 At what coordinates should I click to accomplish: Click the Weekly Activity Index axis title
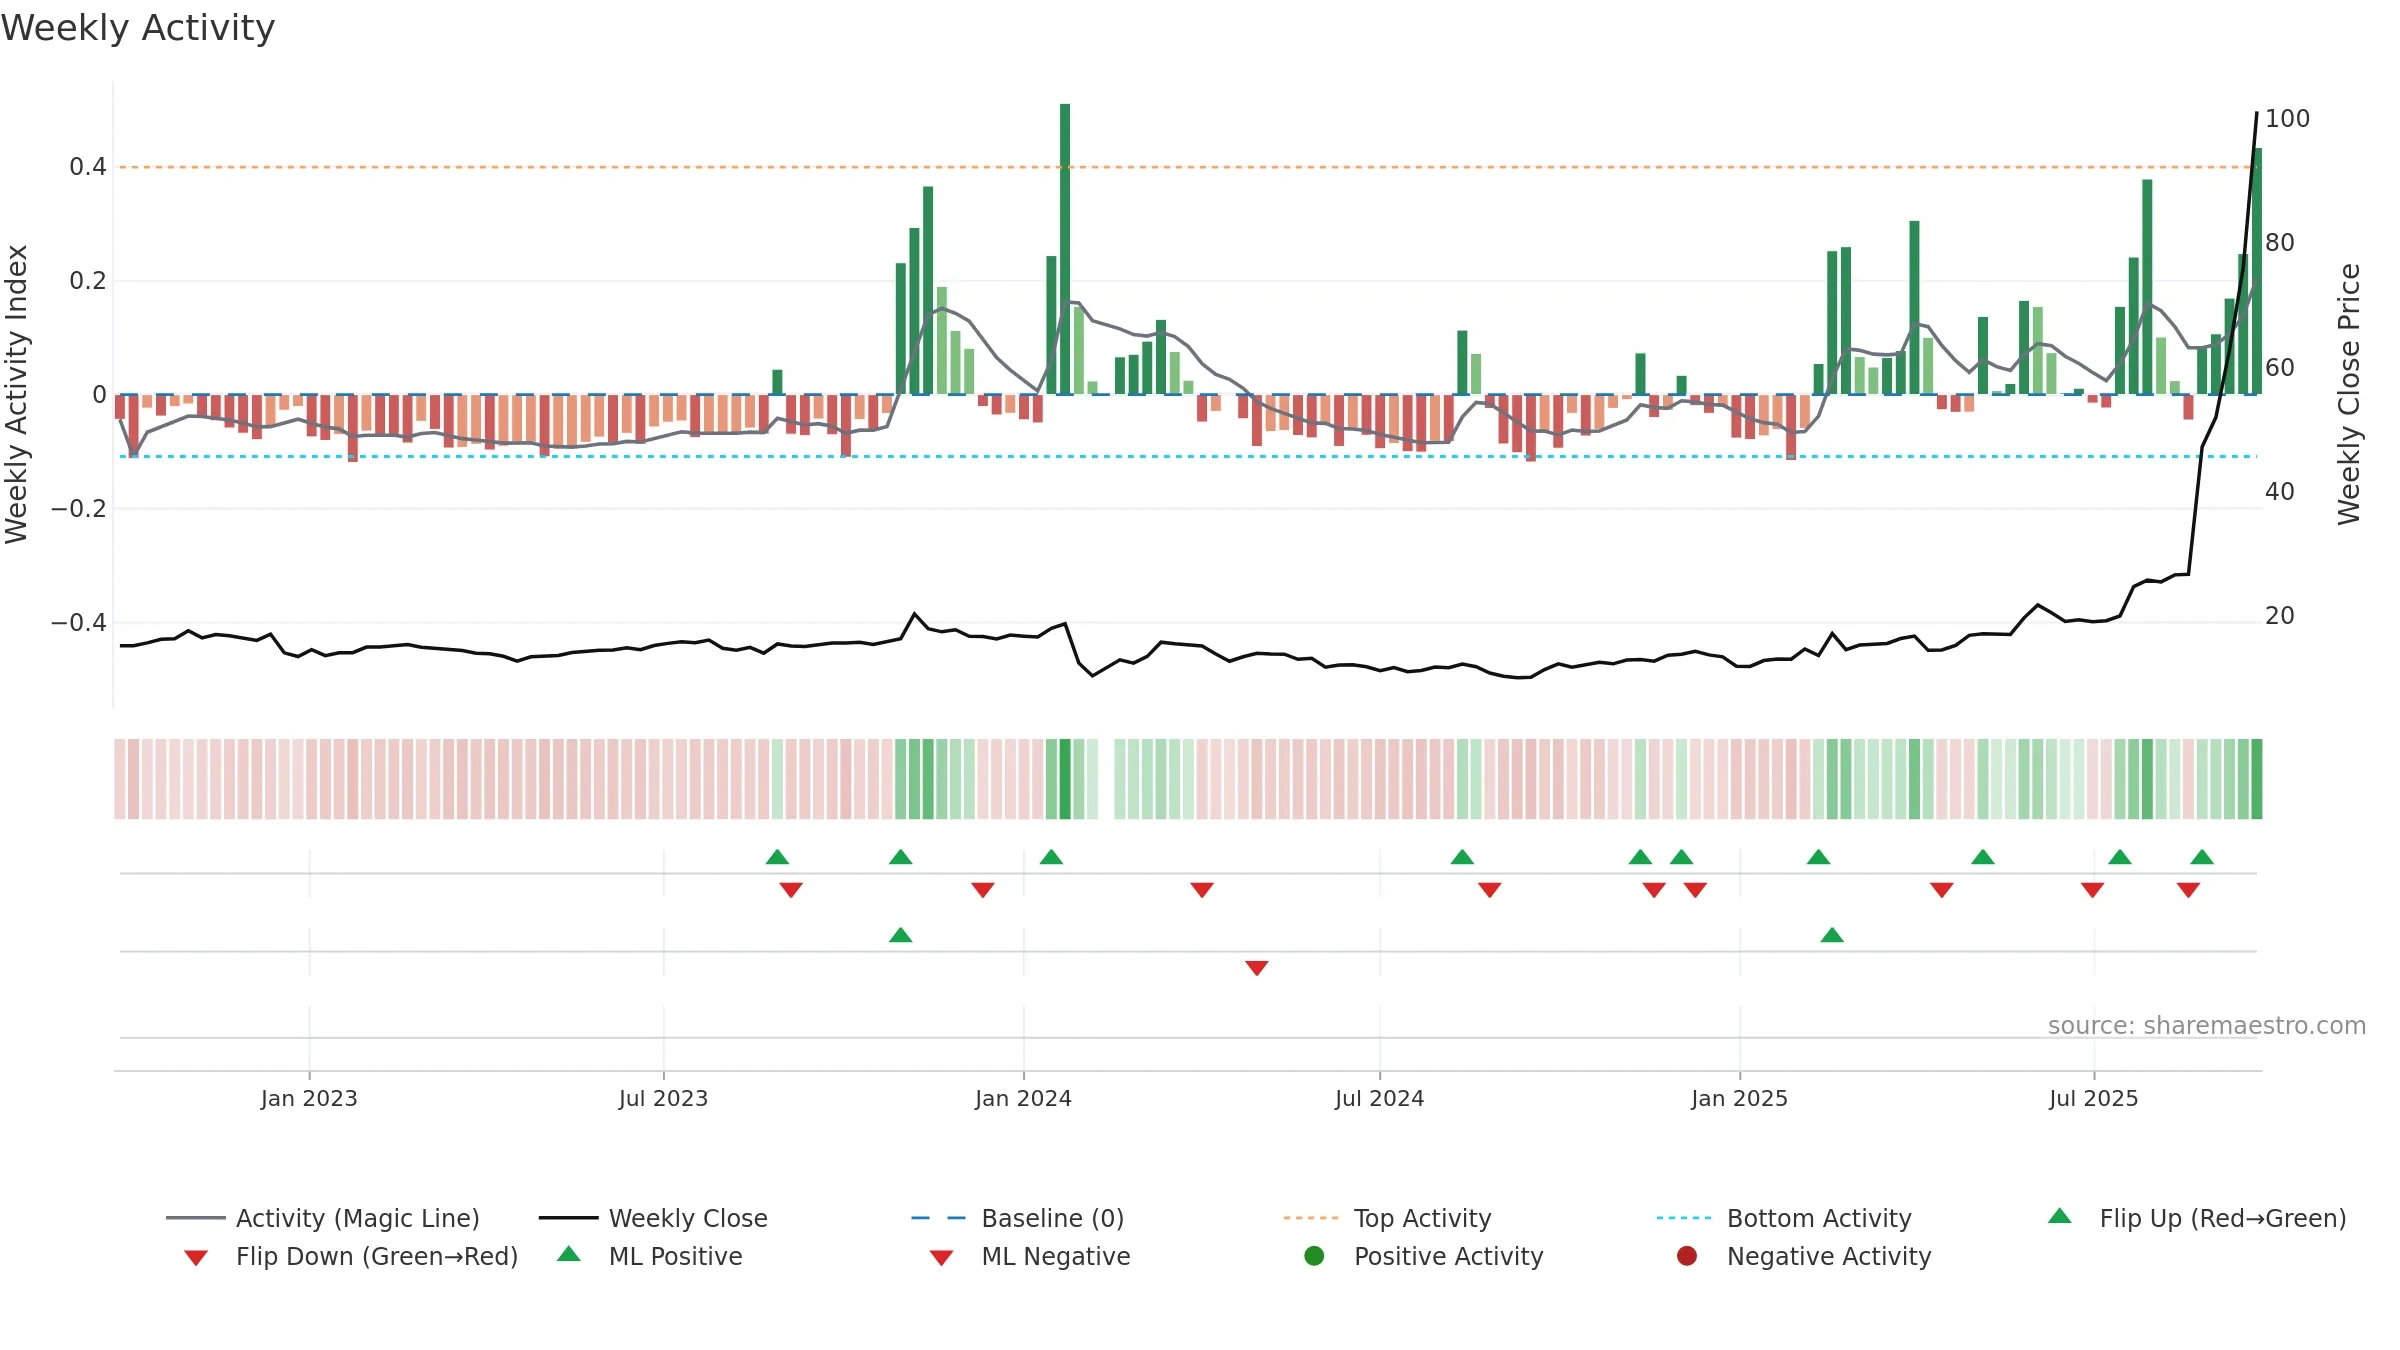(17, 394)
